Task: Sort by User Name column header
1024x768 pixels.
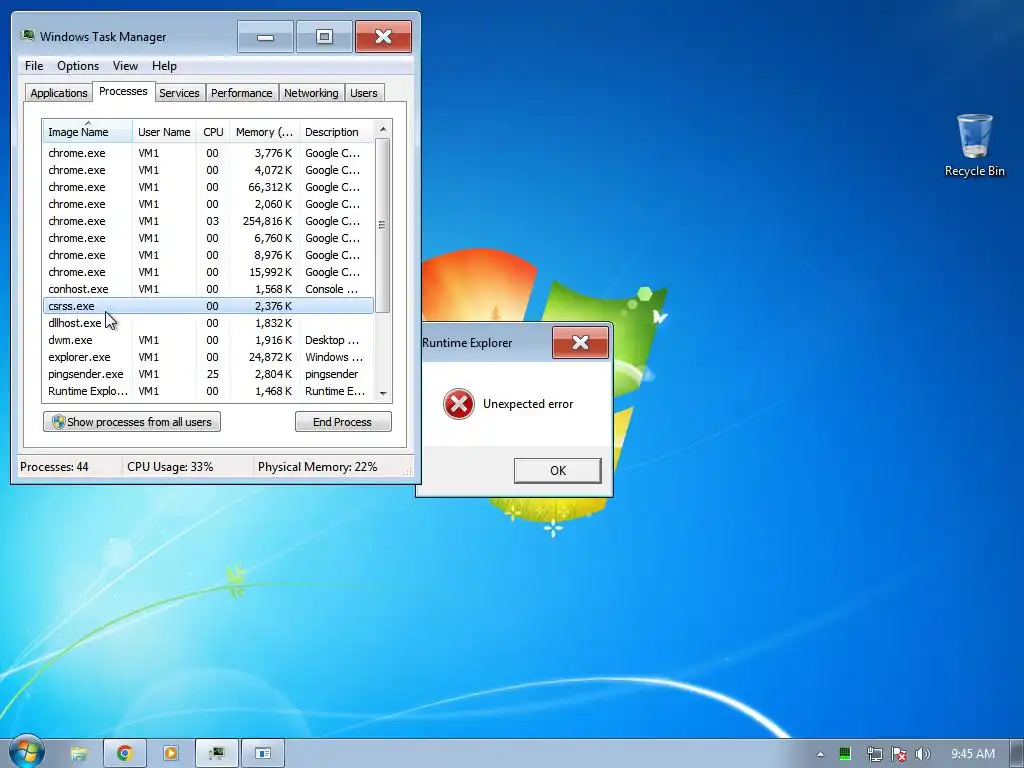Action: tap(164, 131)
